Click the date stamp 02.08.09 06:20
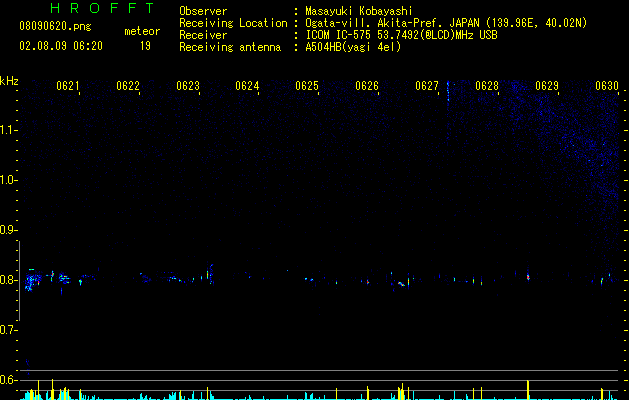Image resolution: width=629 pixels, height=400 pixels. click(61, 46)
